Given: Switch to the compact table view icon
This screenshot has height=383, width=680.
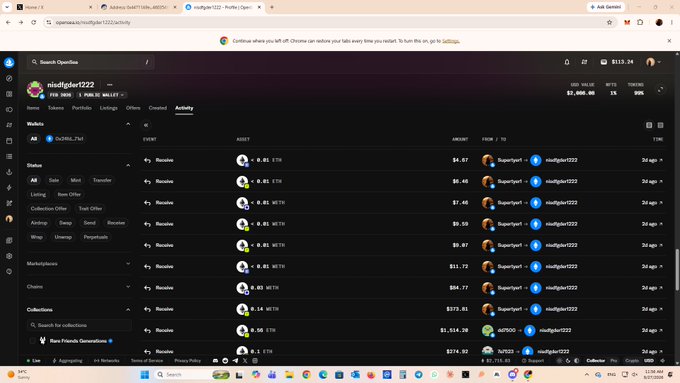Looking at the screenshot, I should 649,125.
